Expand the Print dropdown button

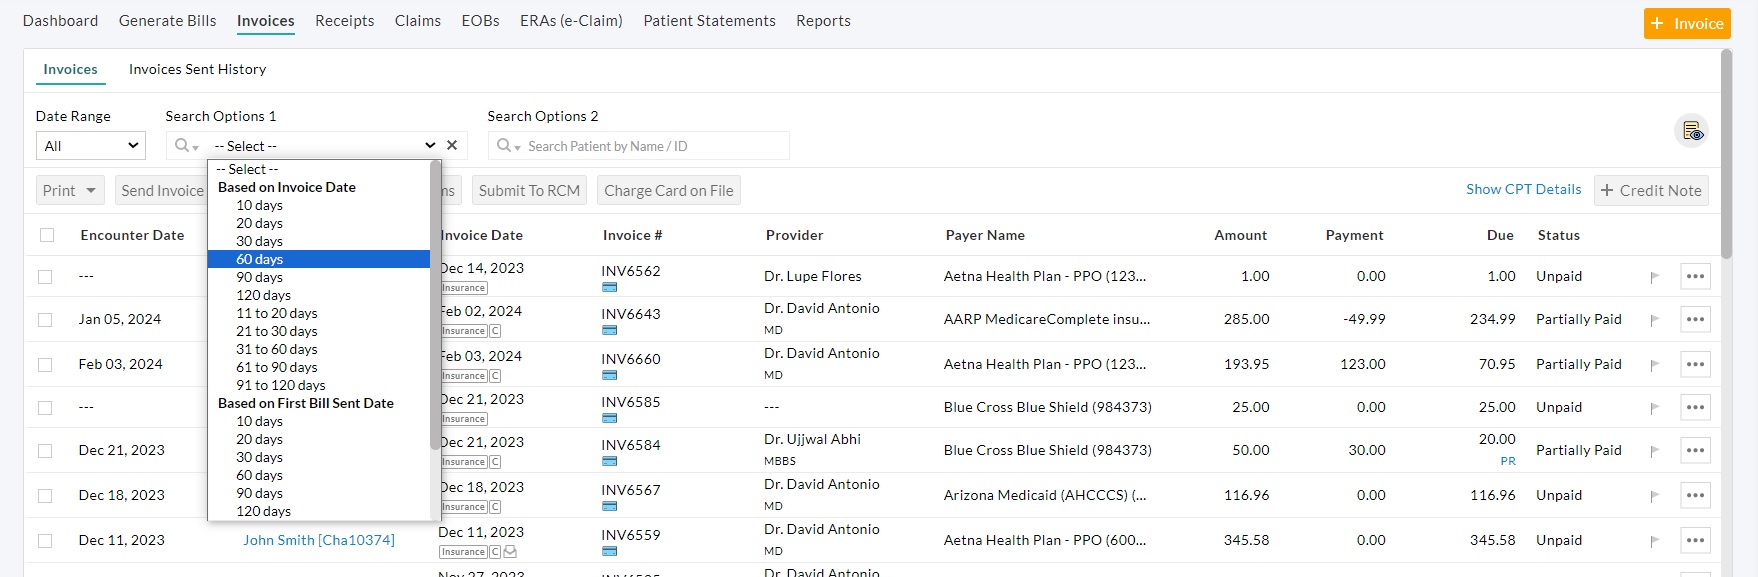click(x=70, y=191)
